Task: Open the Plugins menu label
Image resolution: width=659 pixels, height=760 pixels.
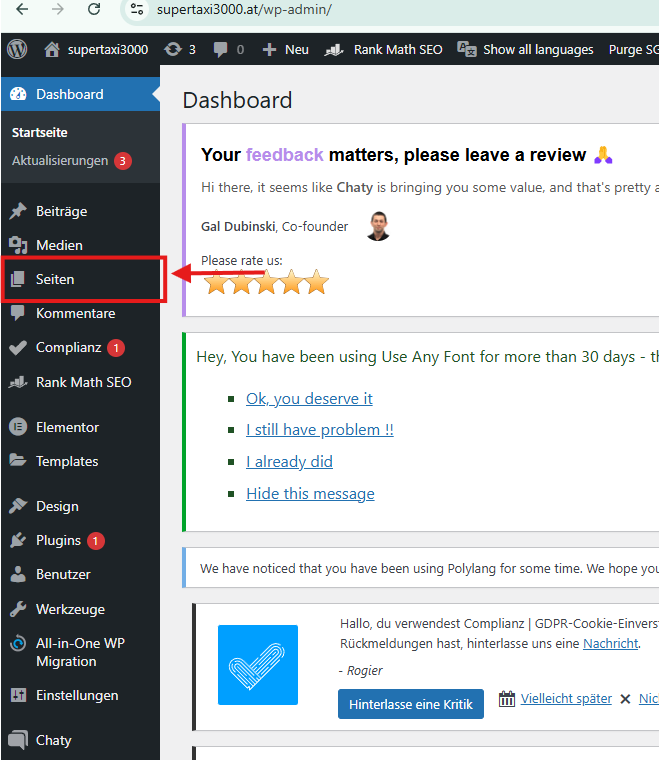Action: (59, 540)
